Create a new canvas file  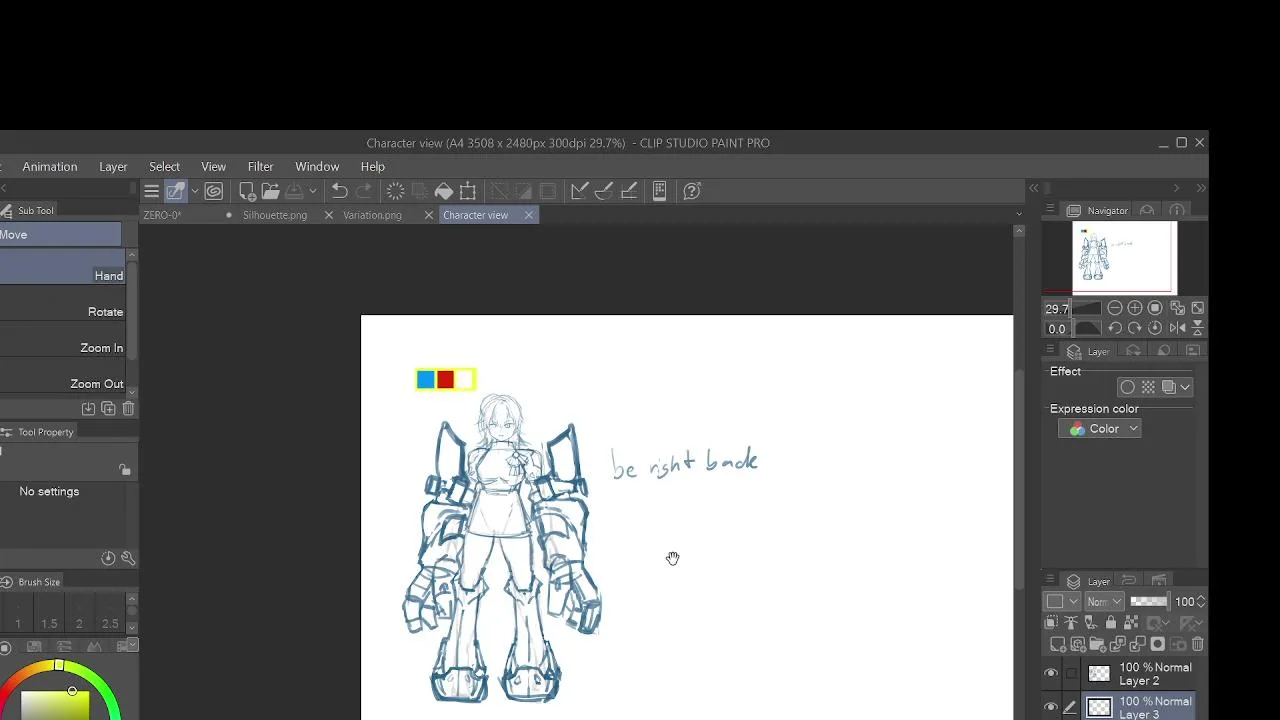247,191
